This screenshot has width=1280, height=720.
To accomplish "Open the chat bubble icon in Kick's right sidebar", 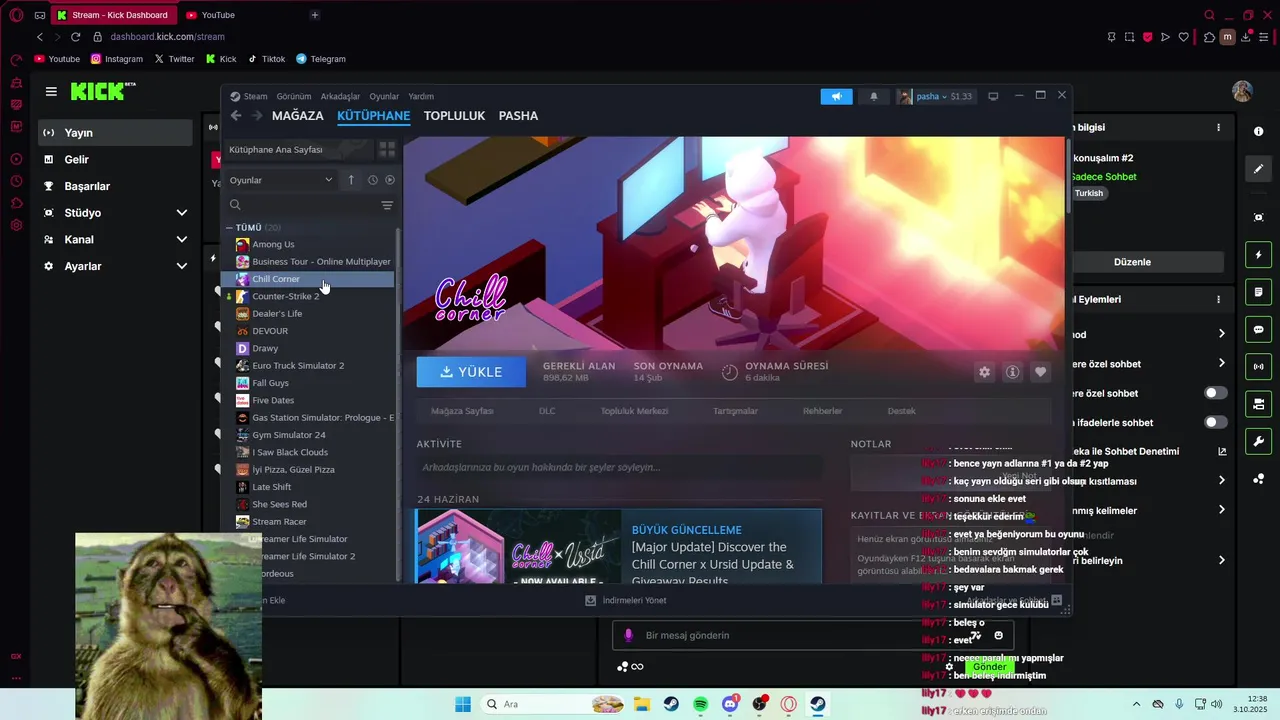I will (1258, 329).
